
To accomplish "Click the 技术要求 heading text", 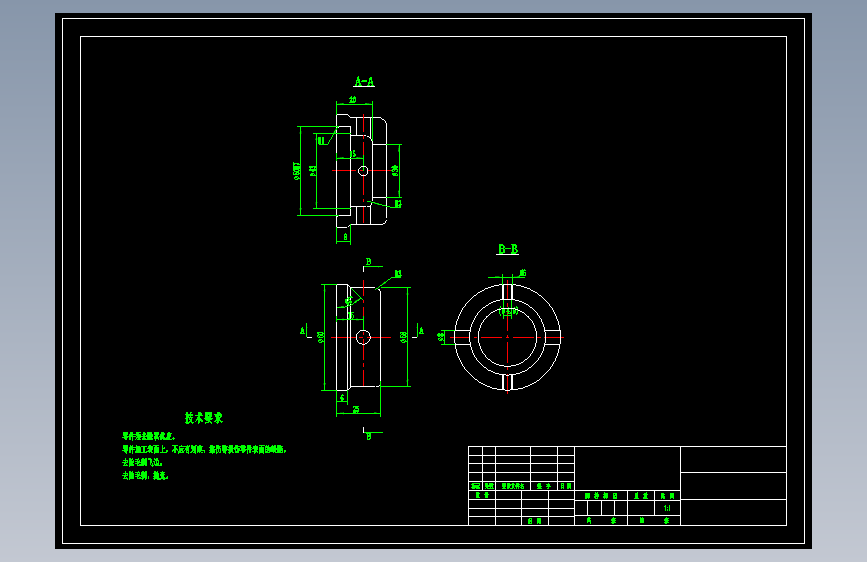I will [x=203, y=418].
